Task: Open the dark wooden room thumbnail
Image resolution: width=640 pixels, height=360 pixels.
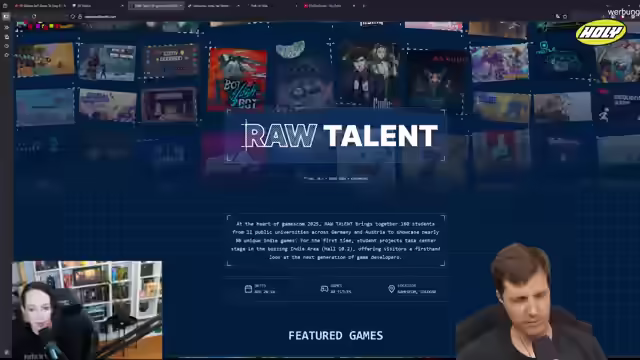Action: click(169, 105)
